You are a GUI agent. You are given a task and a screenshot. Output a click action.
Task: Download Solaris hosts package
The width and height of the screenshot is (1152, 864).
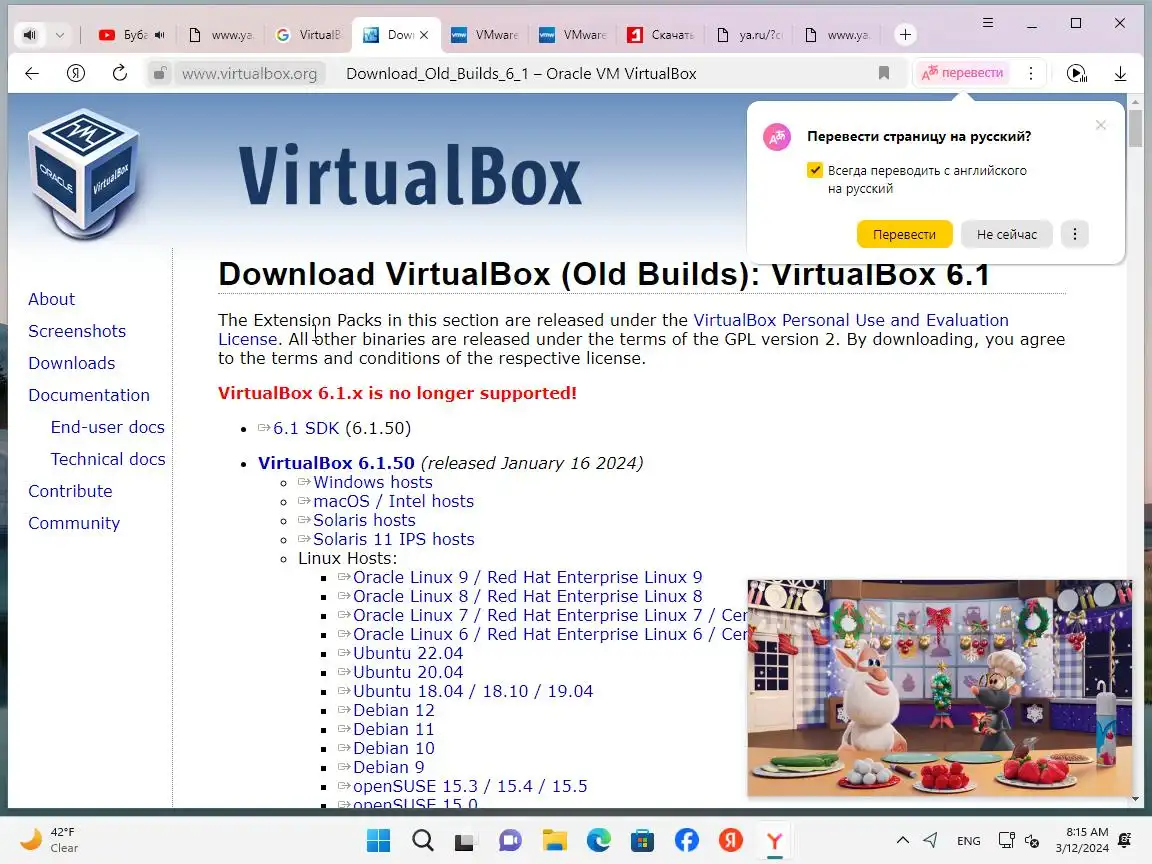tap(364, 520)
